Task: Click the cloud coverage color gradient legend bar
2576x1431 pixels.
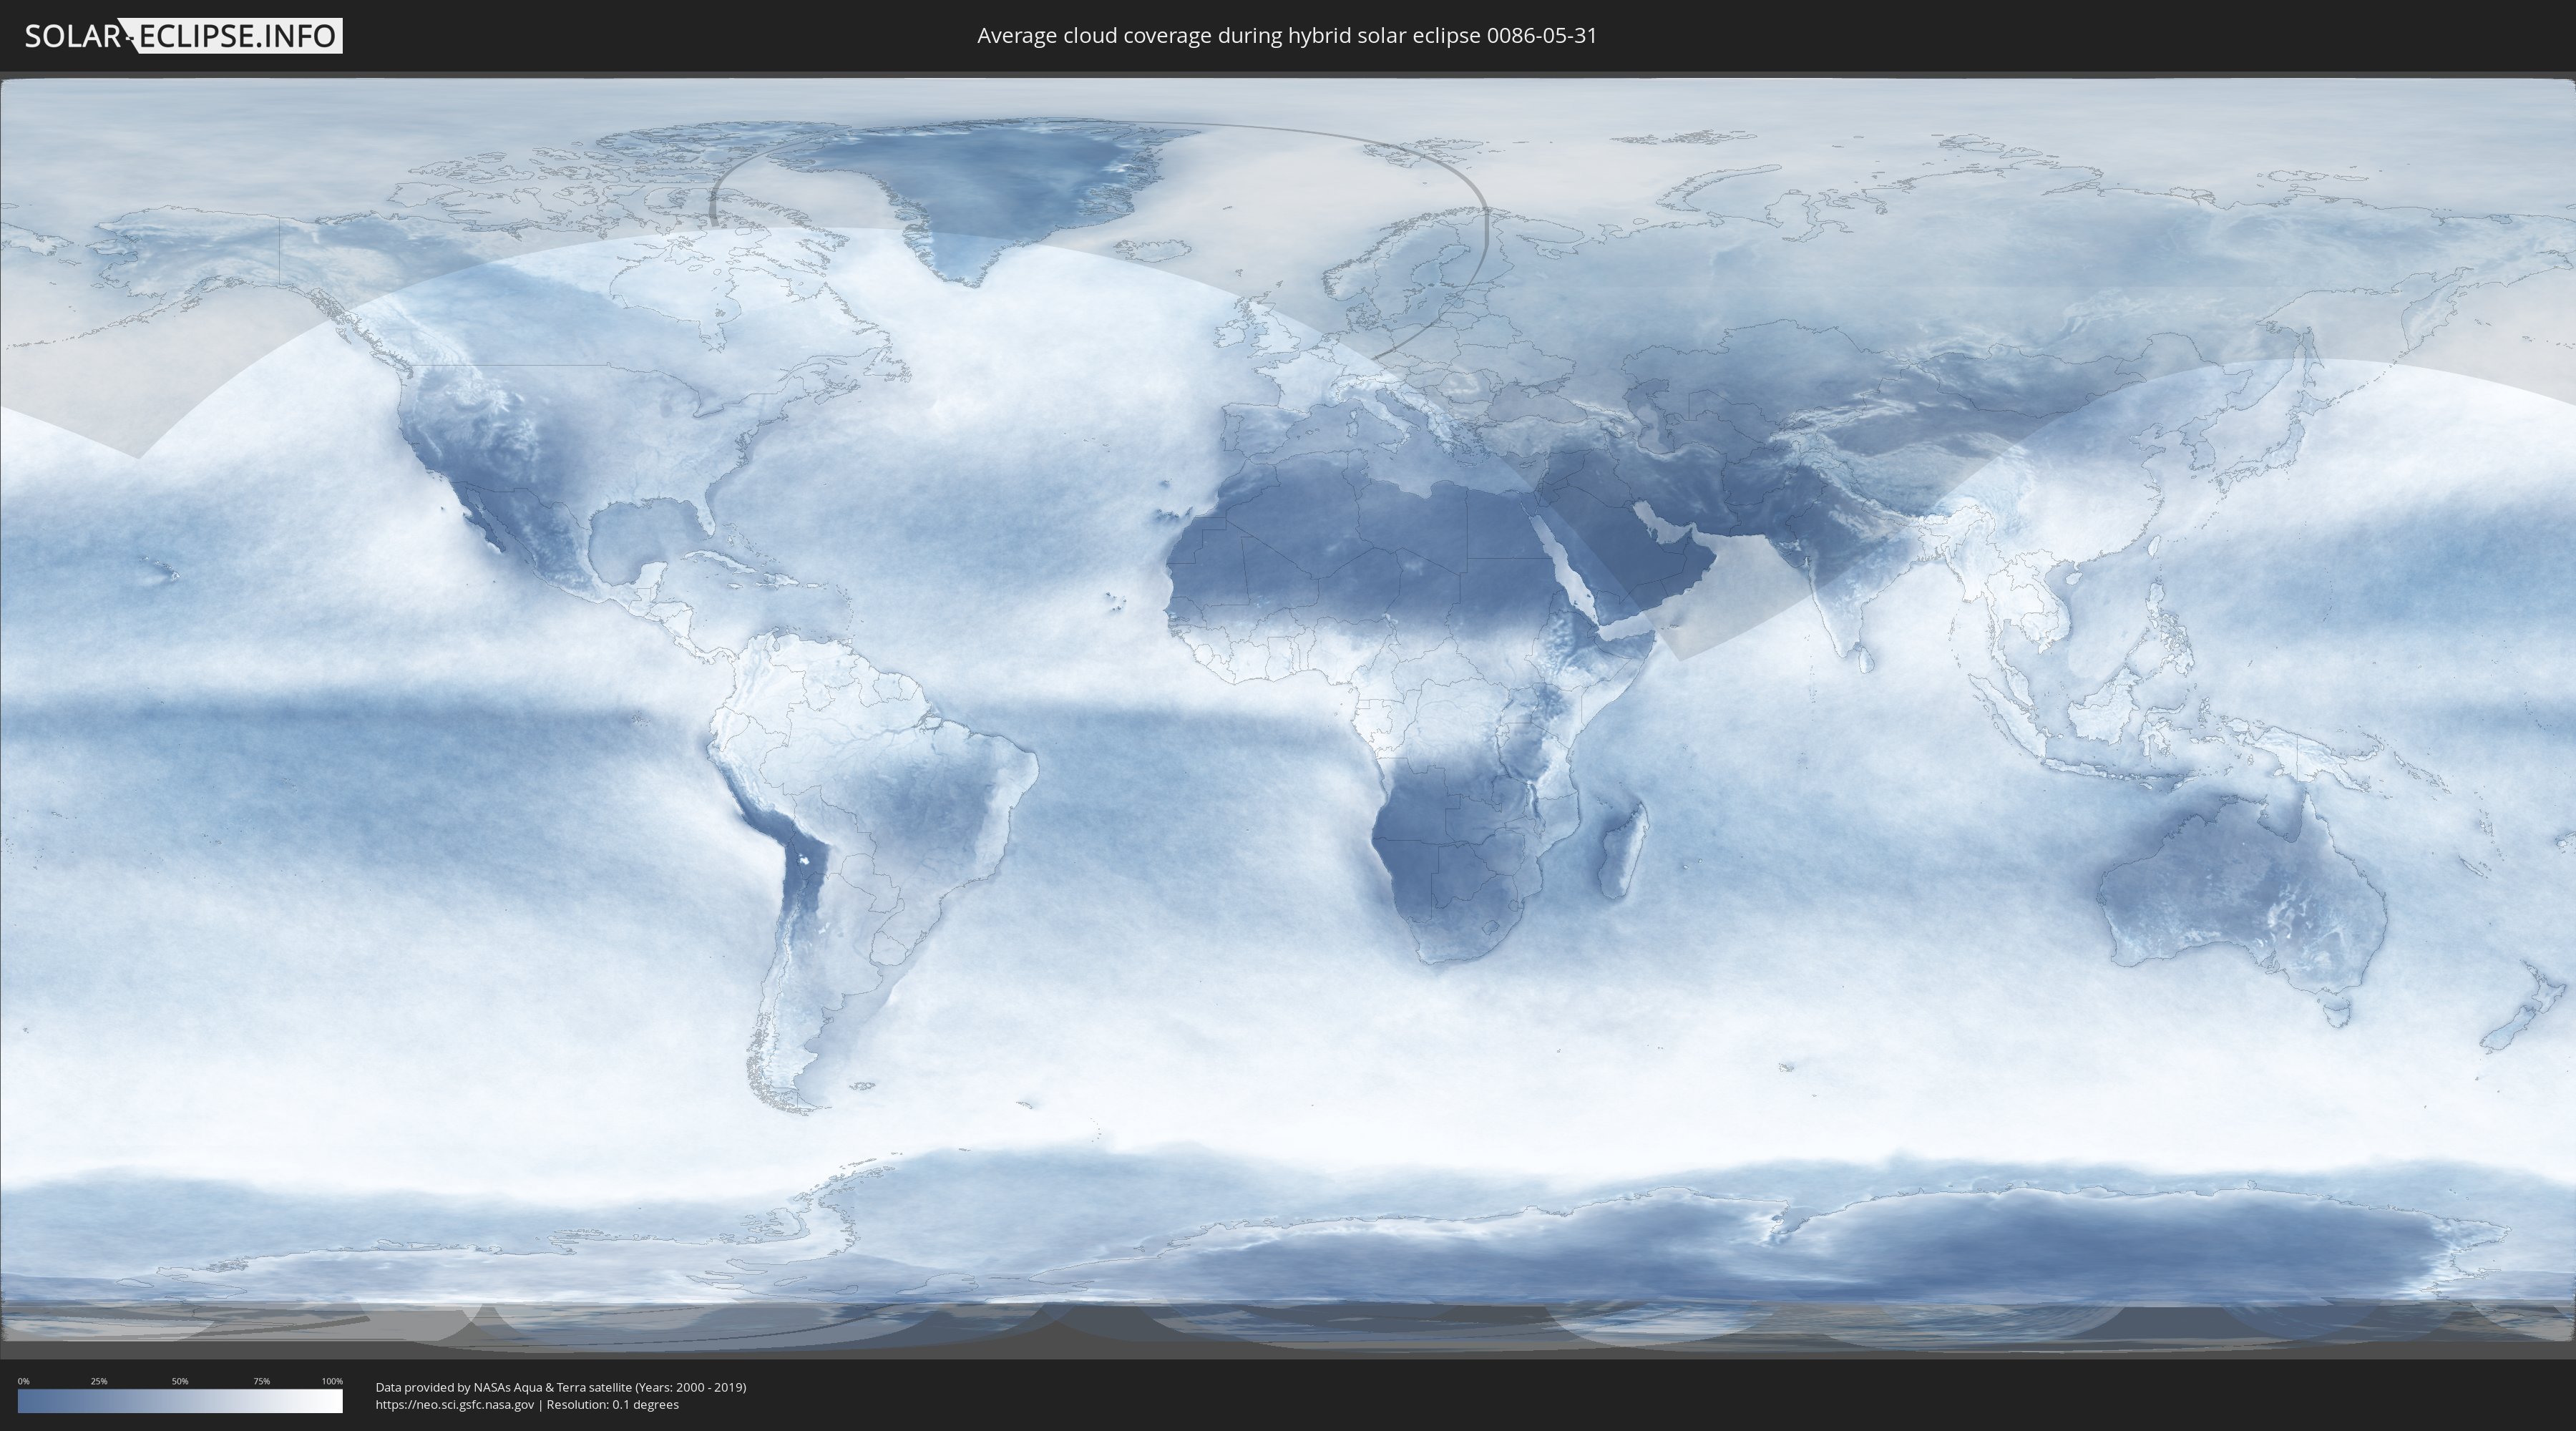Action: pyautogui.click(x=180, y=1401)
